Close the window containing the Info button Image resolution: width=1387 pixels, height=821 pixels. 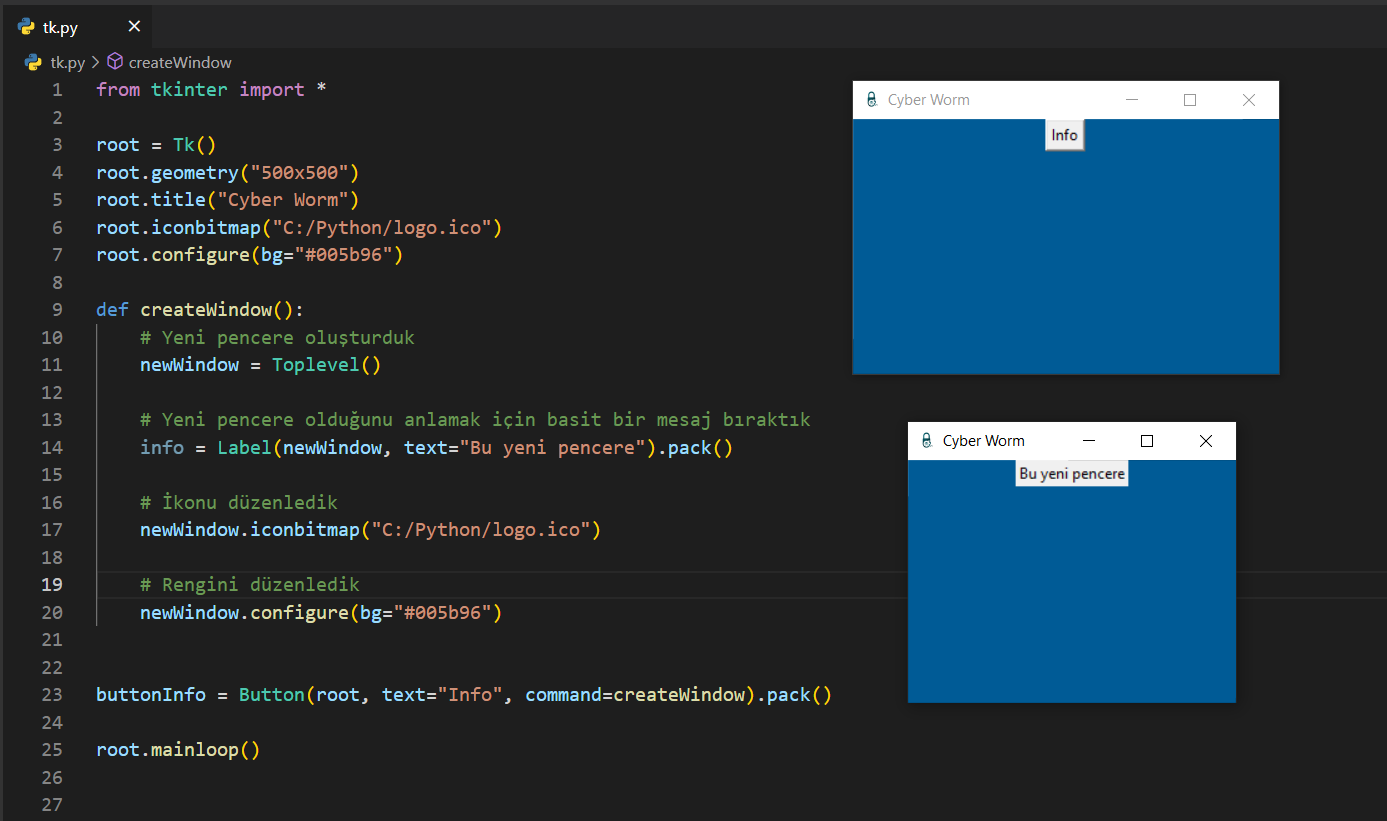click(x=1248, y=100)
